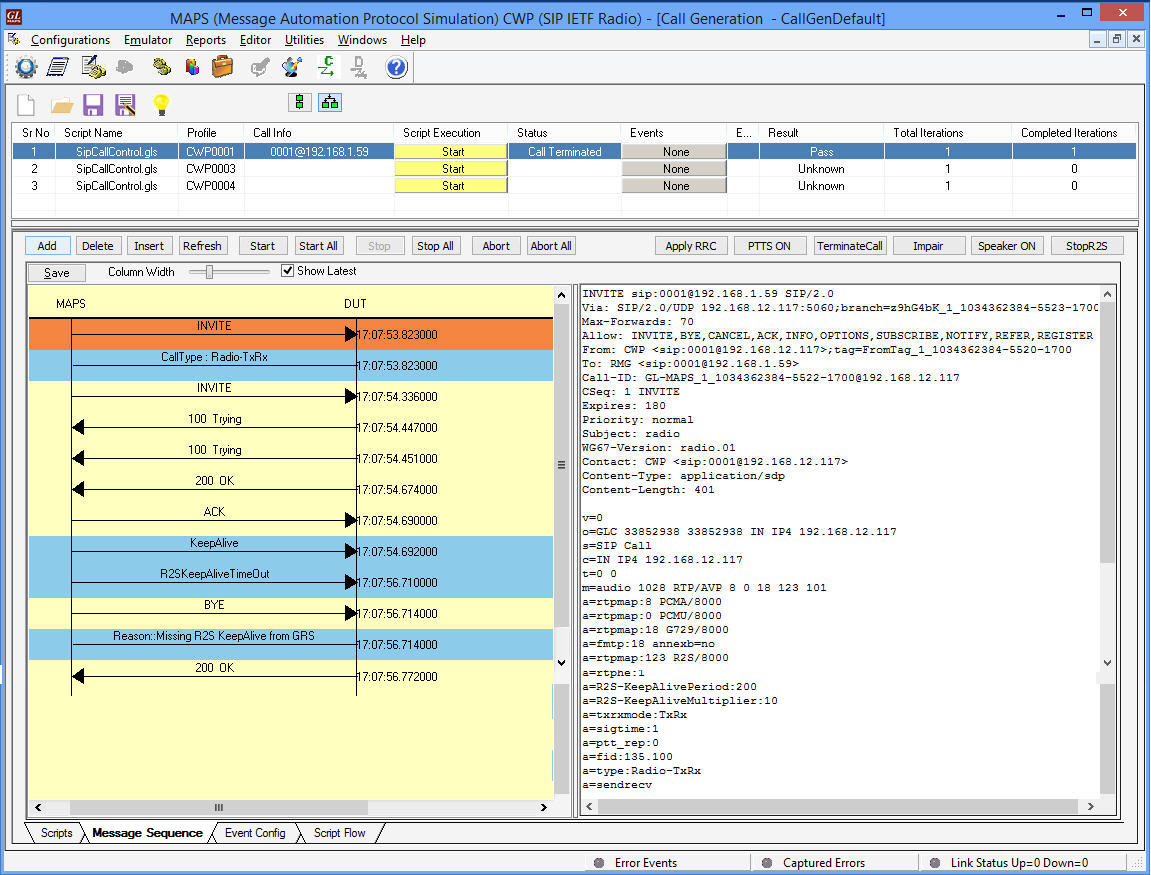Click the Apply RRC button

[691, 246]
